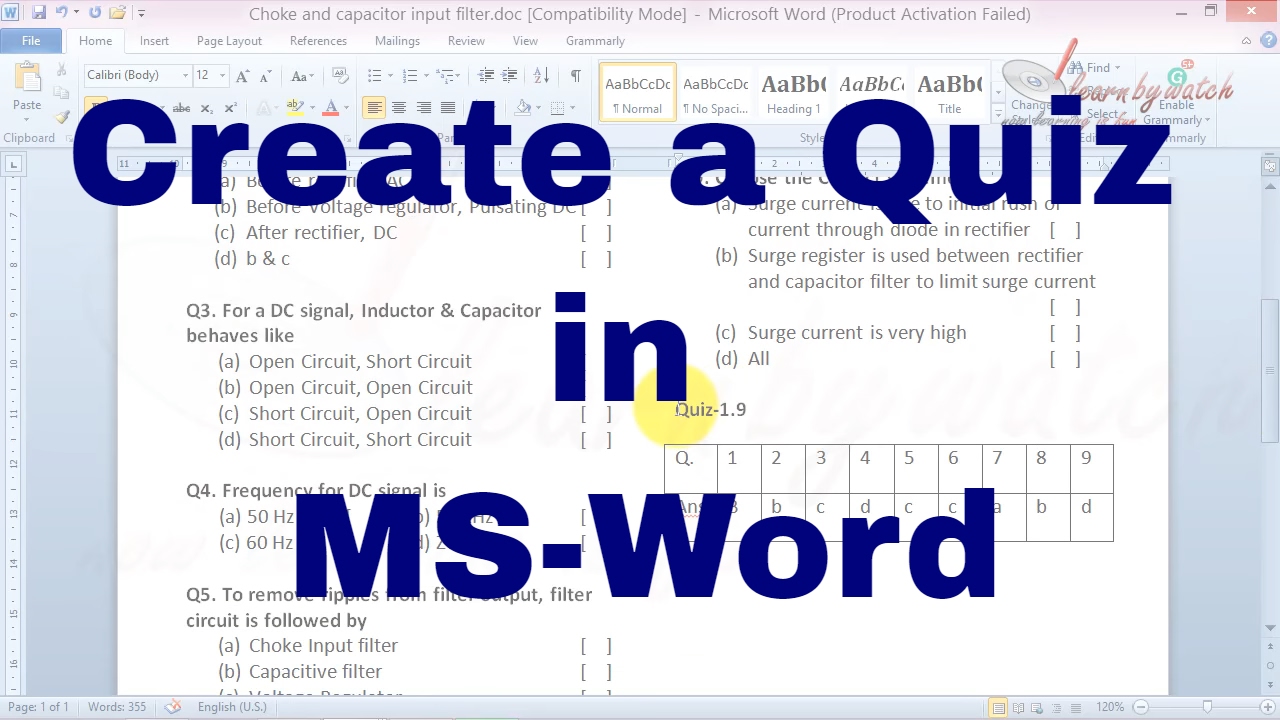Screen dimensions: 1280x720
Task: Grow the font size
Action: coord(243,76)
